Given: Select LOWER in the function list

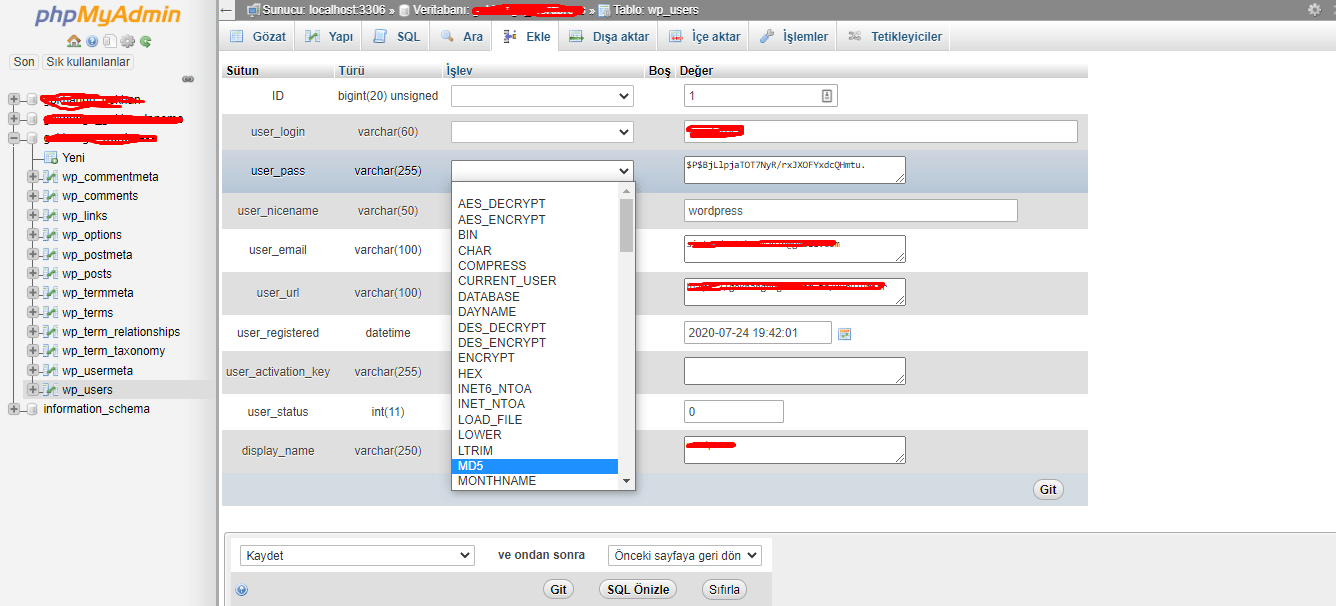Looking at the screenshot, I should (x=535, y=435).
